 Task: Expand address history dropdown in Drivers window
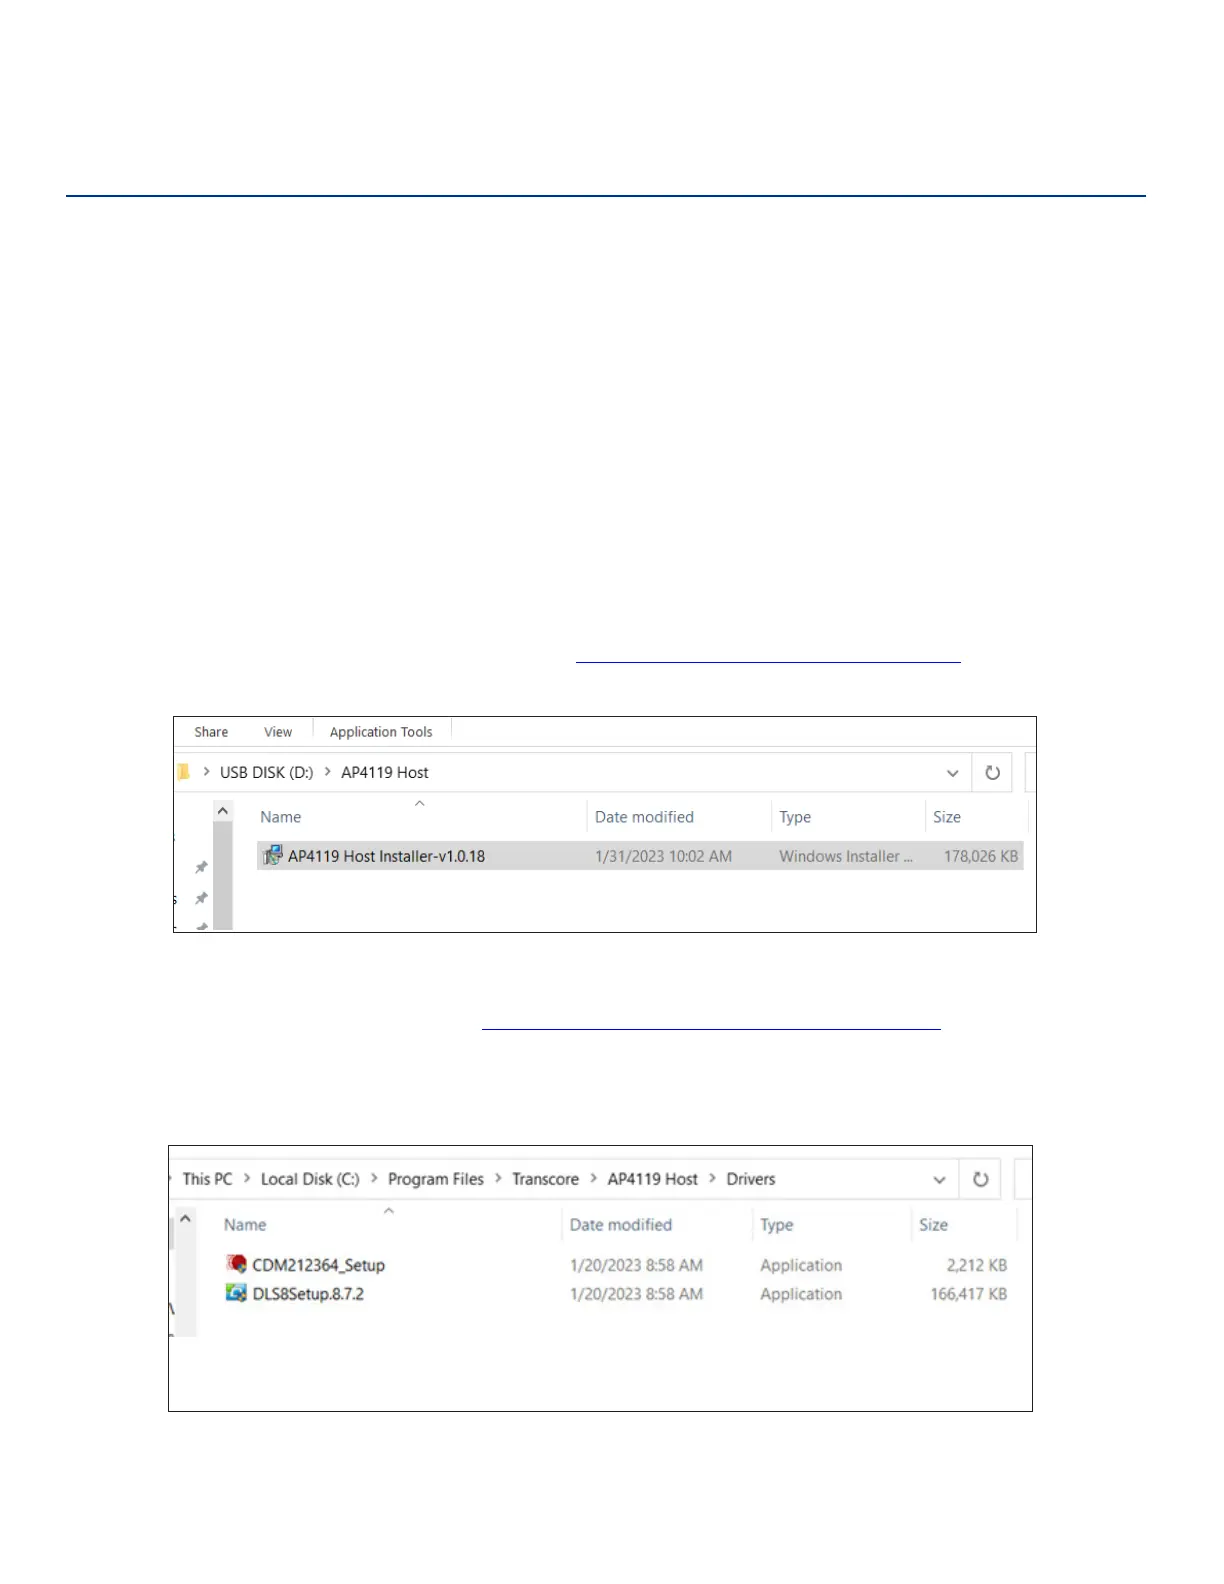click(x=939, y=1180)
